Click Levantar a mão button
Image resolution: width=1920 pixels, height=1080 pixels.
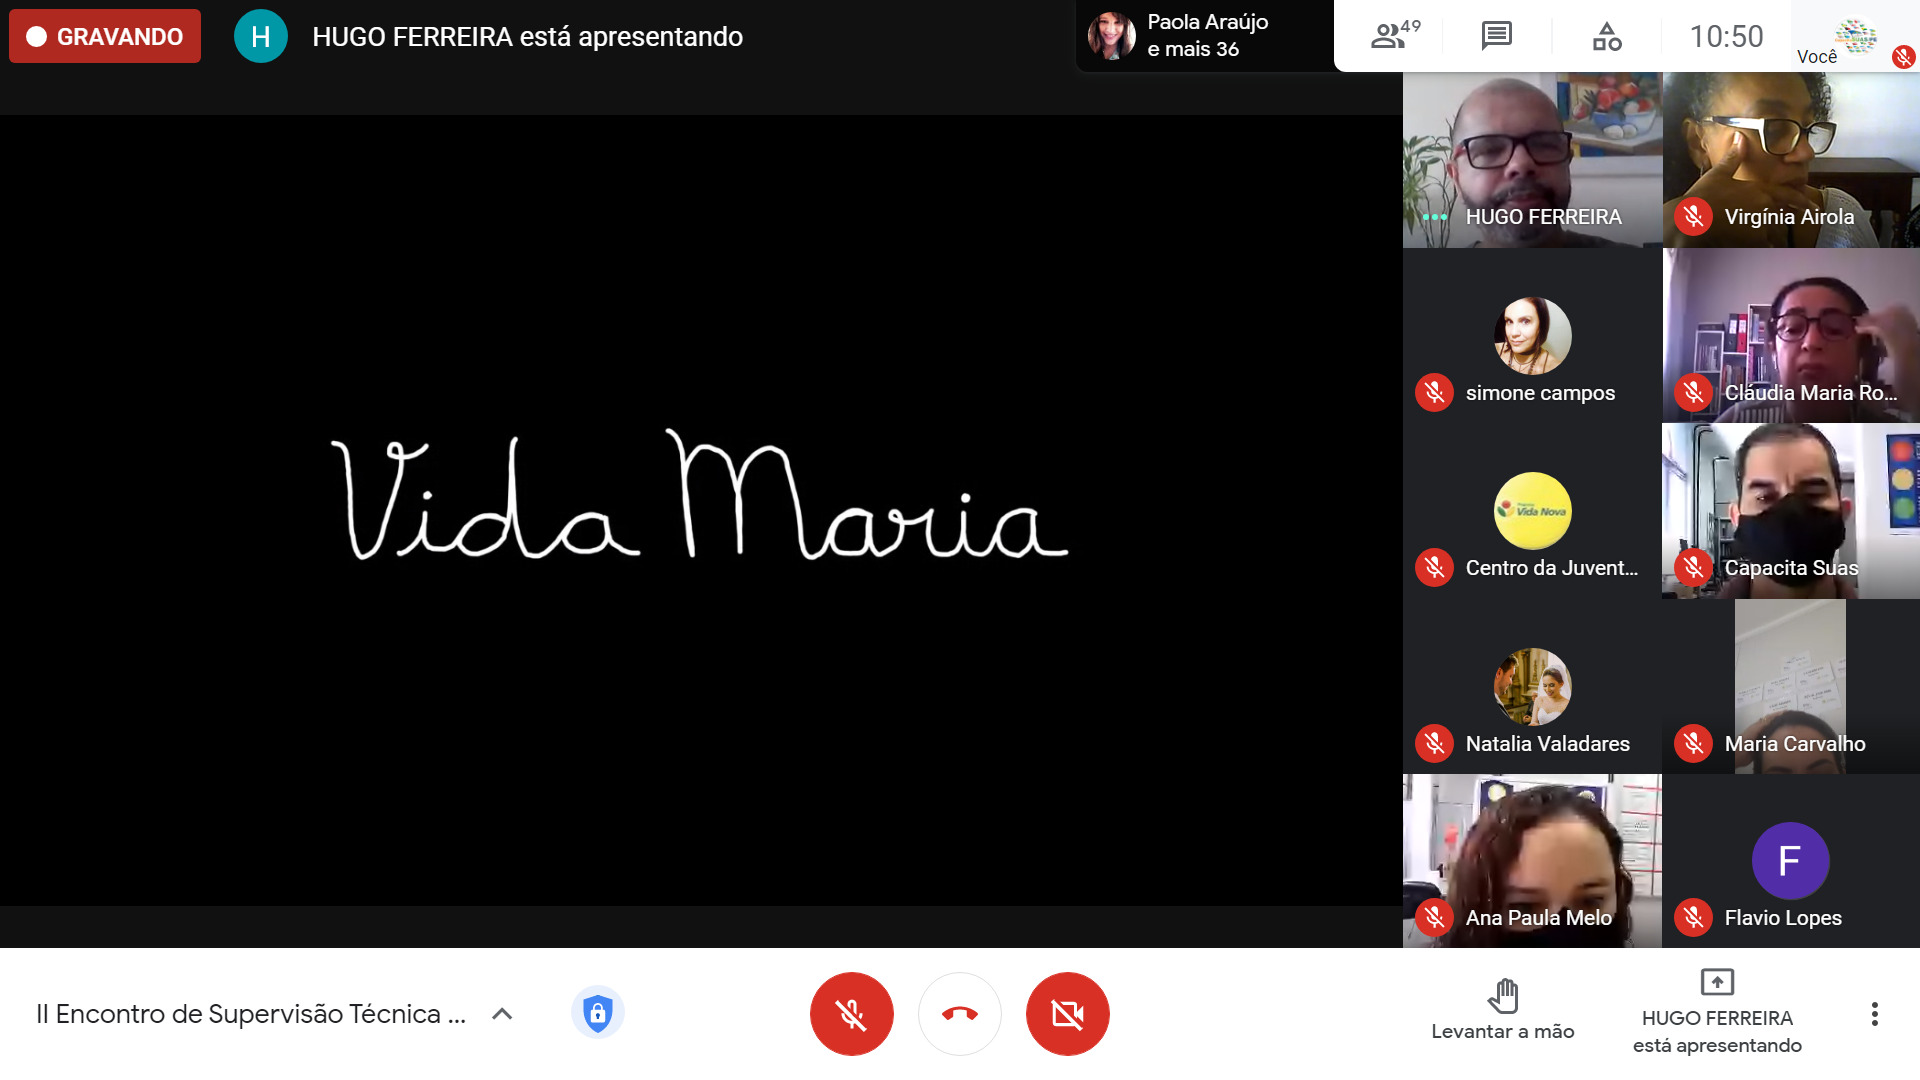coord(1502,1011)
